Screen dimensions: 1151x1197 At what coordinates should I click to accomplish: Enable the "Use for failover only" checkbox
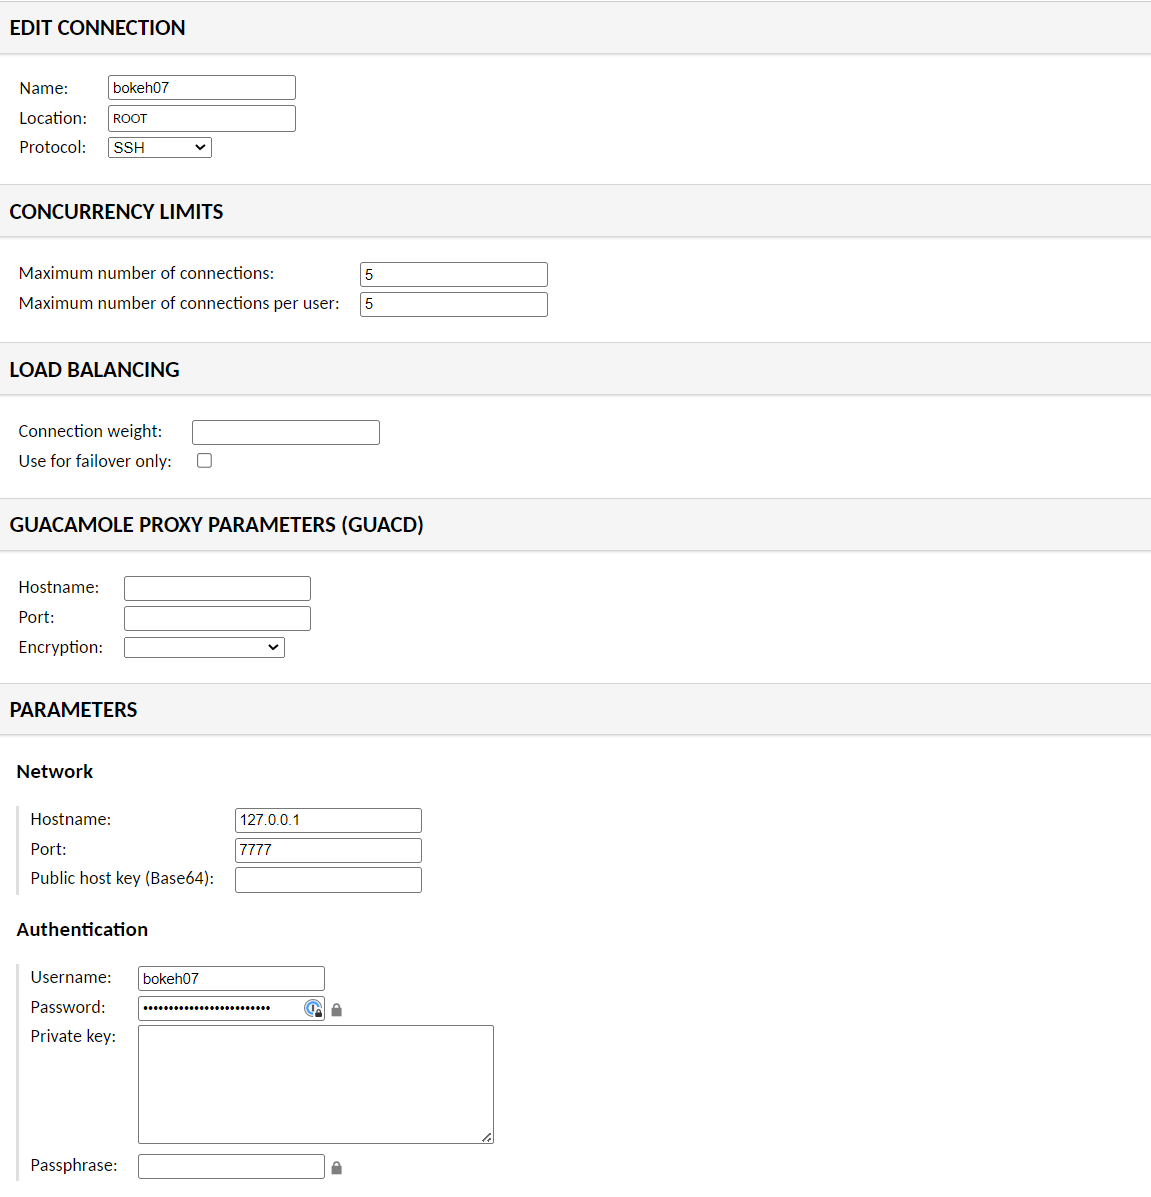(204, 460)
